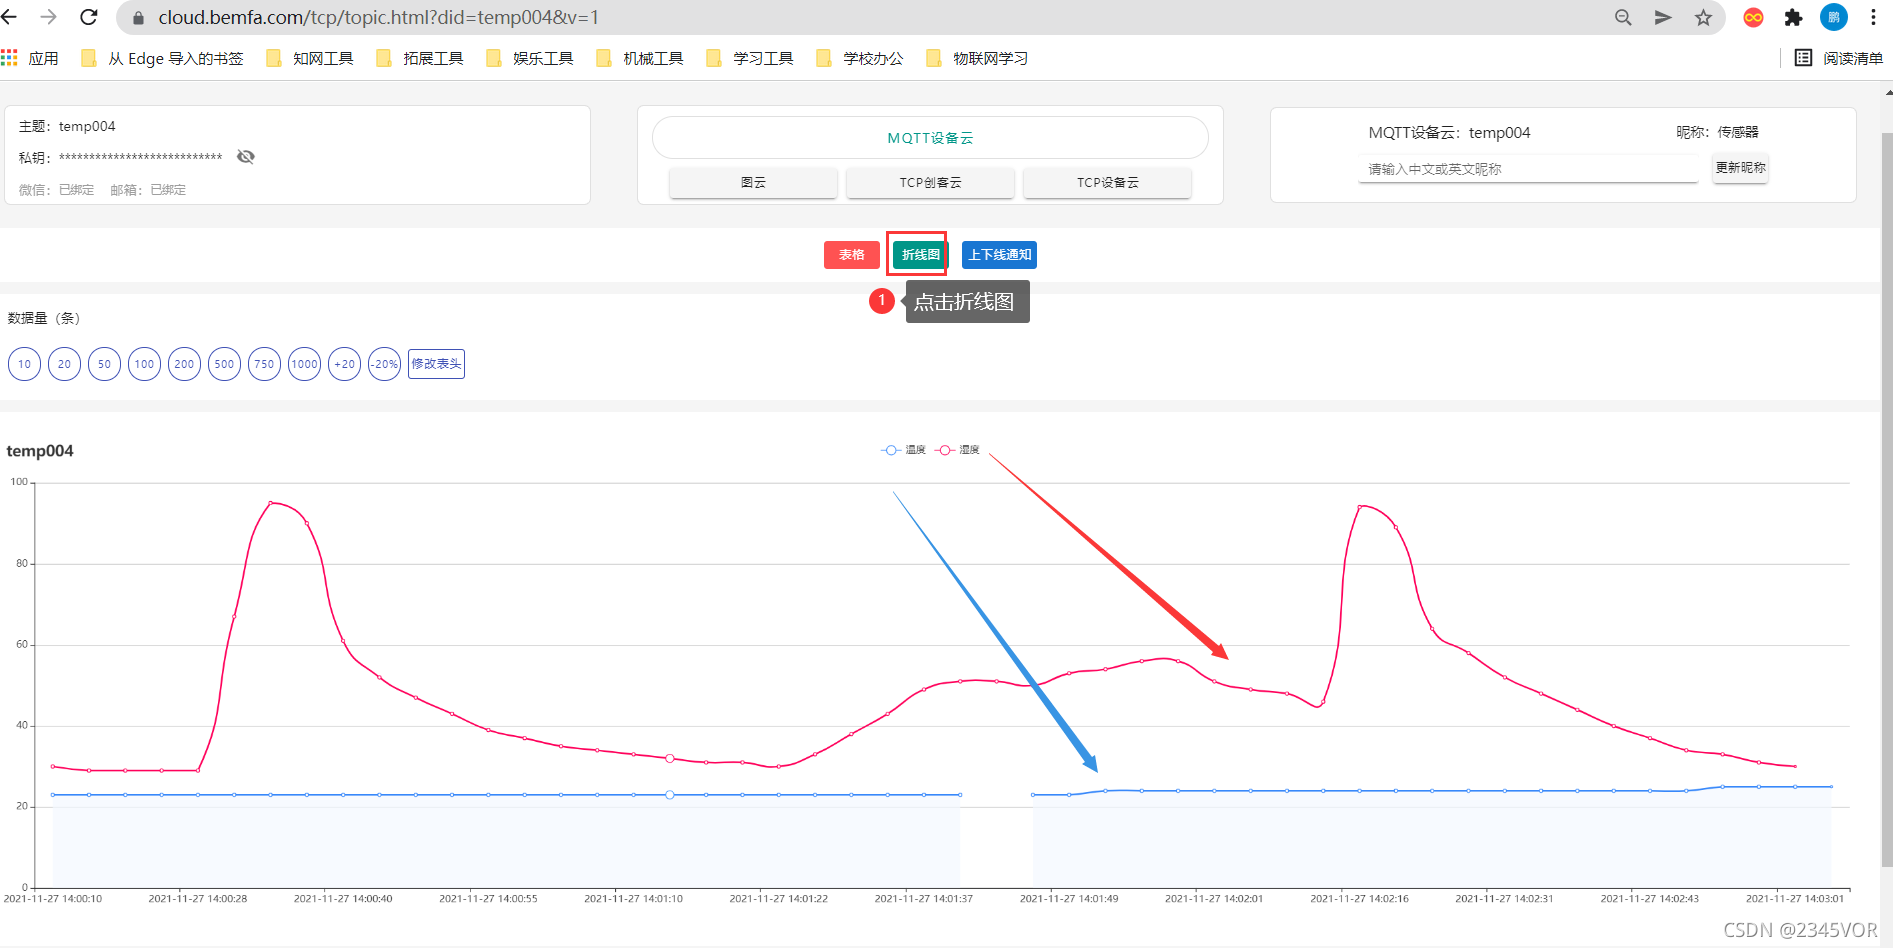The image size is (1893, 948).
Task: Open the 应用 apps shortcut
Action: [x=30, y=58]
